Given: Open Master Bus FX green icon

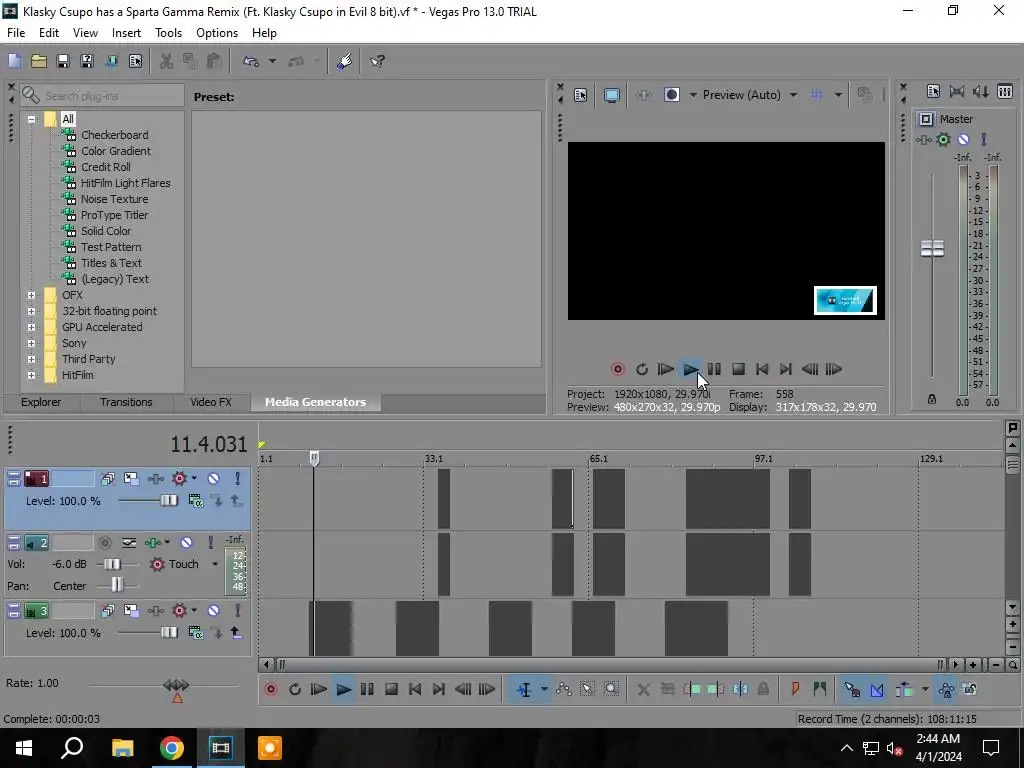Looking at the screenshot, I should coord(943,139).
